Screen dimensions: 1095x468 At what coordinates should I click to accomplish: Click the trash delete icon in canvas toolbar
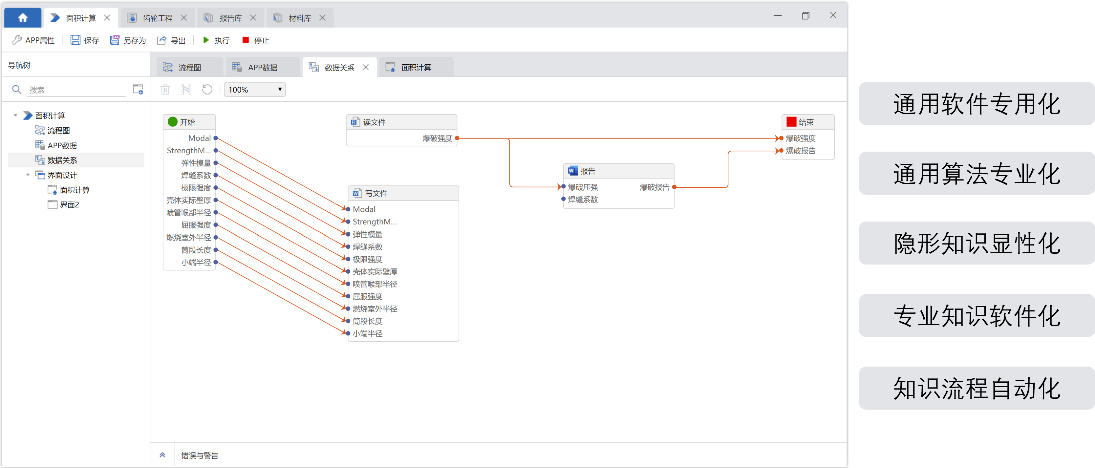166,89
